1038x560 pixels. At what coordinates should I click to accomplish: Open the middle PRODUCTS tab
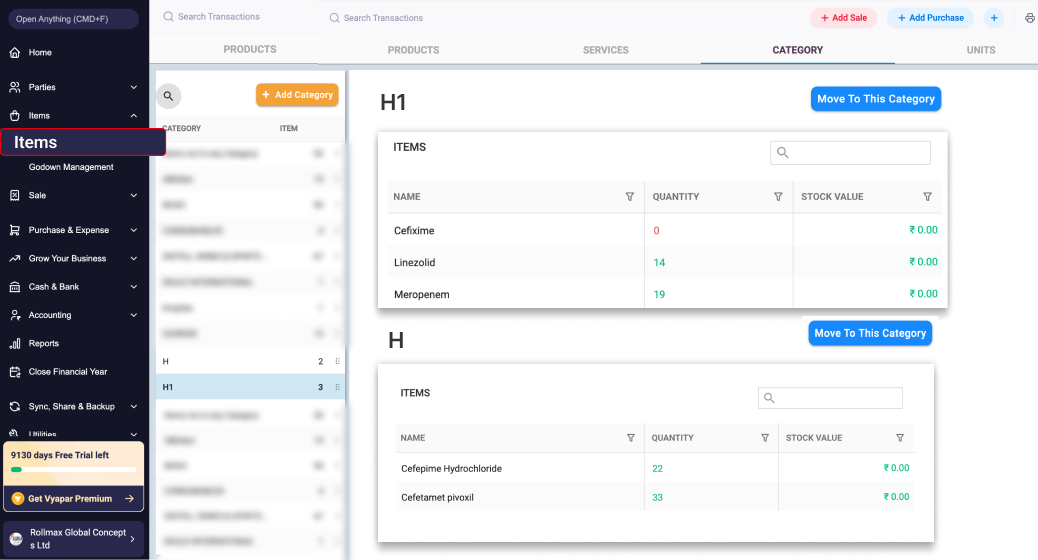pyautogui.click(x=414, y=50)
